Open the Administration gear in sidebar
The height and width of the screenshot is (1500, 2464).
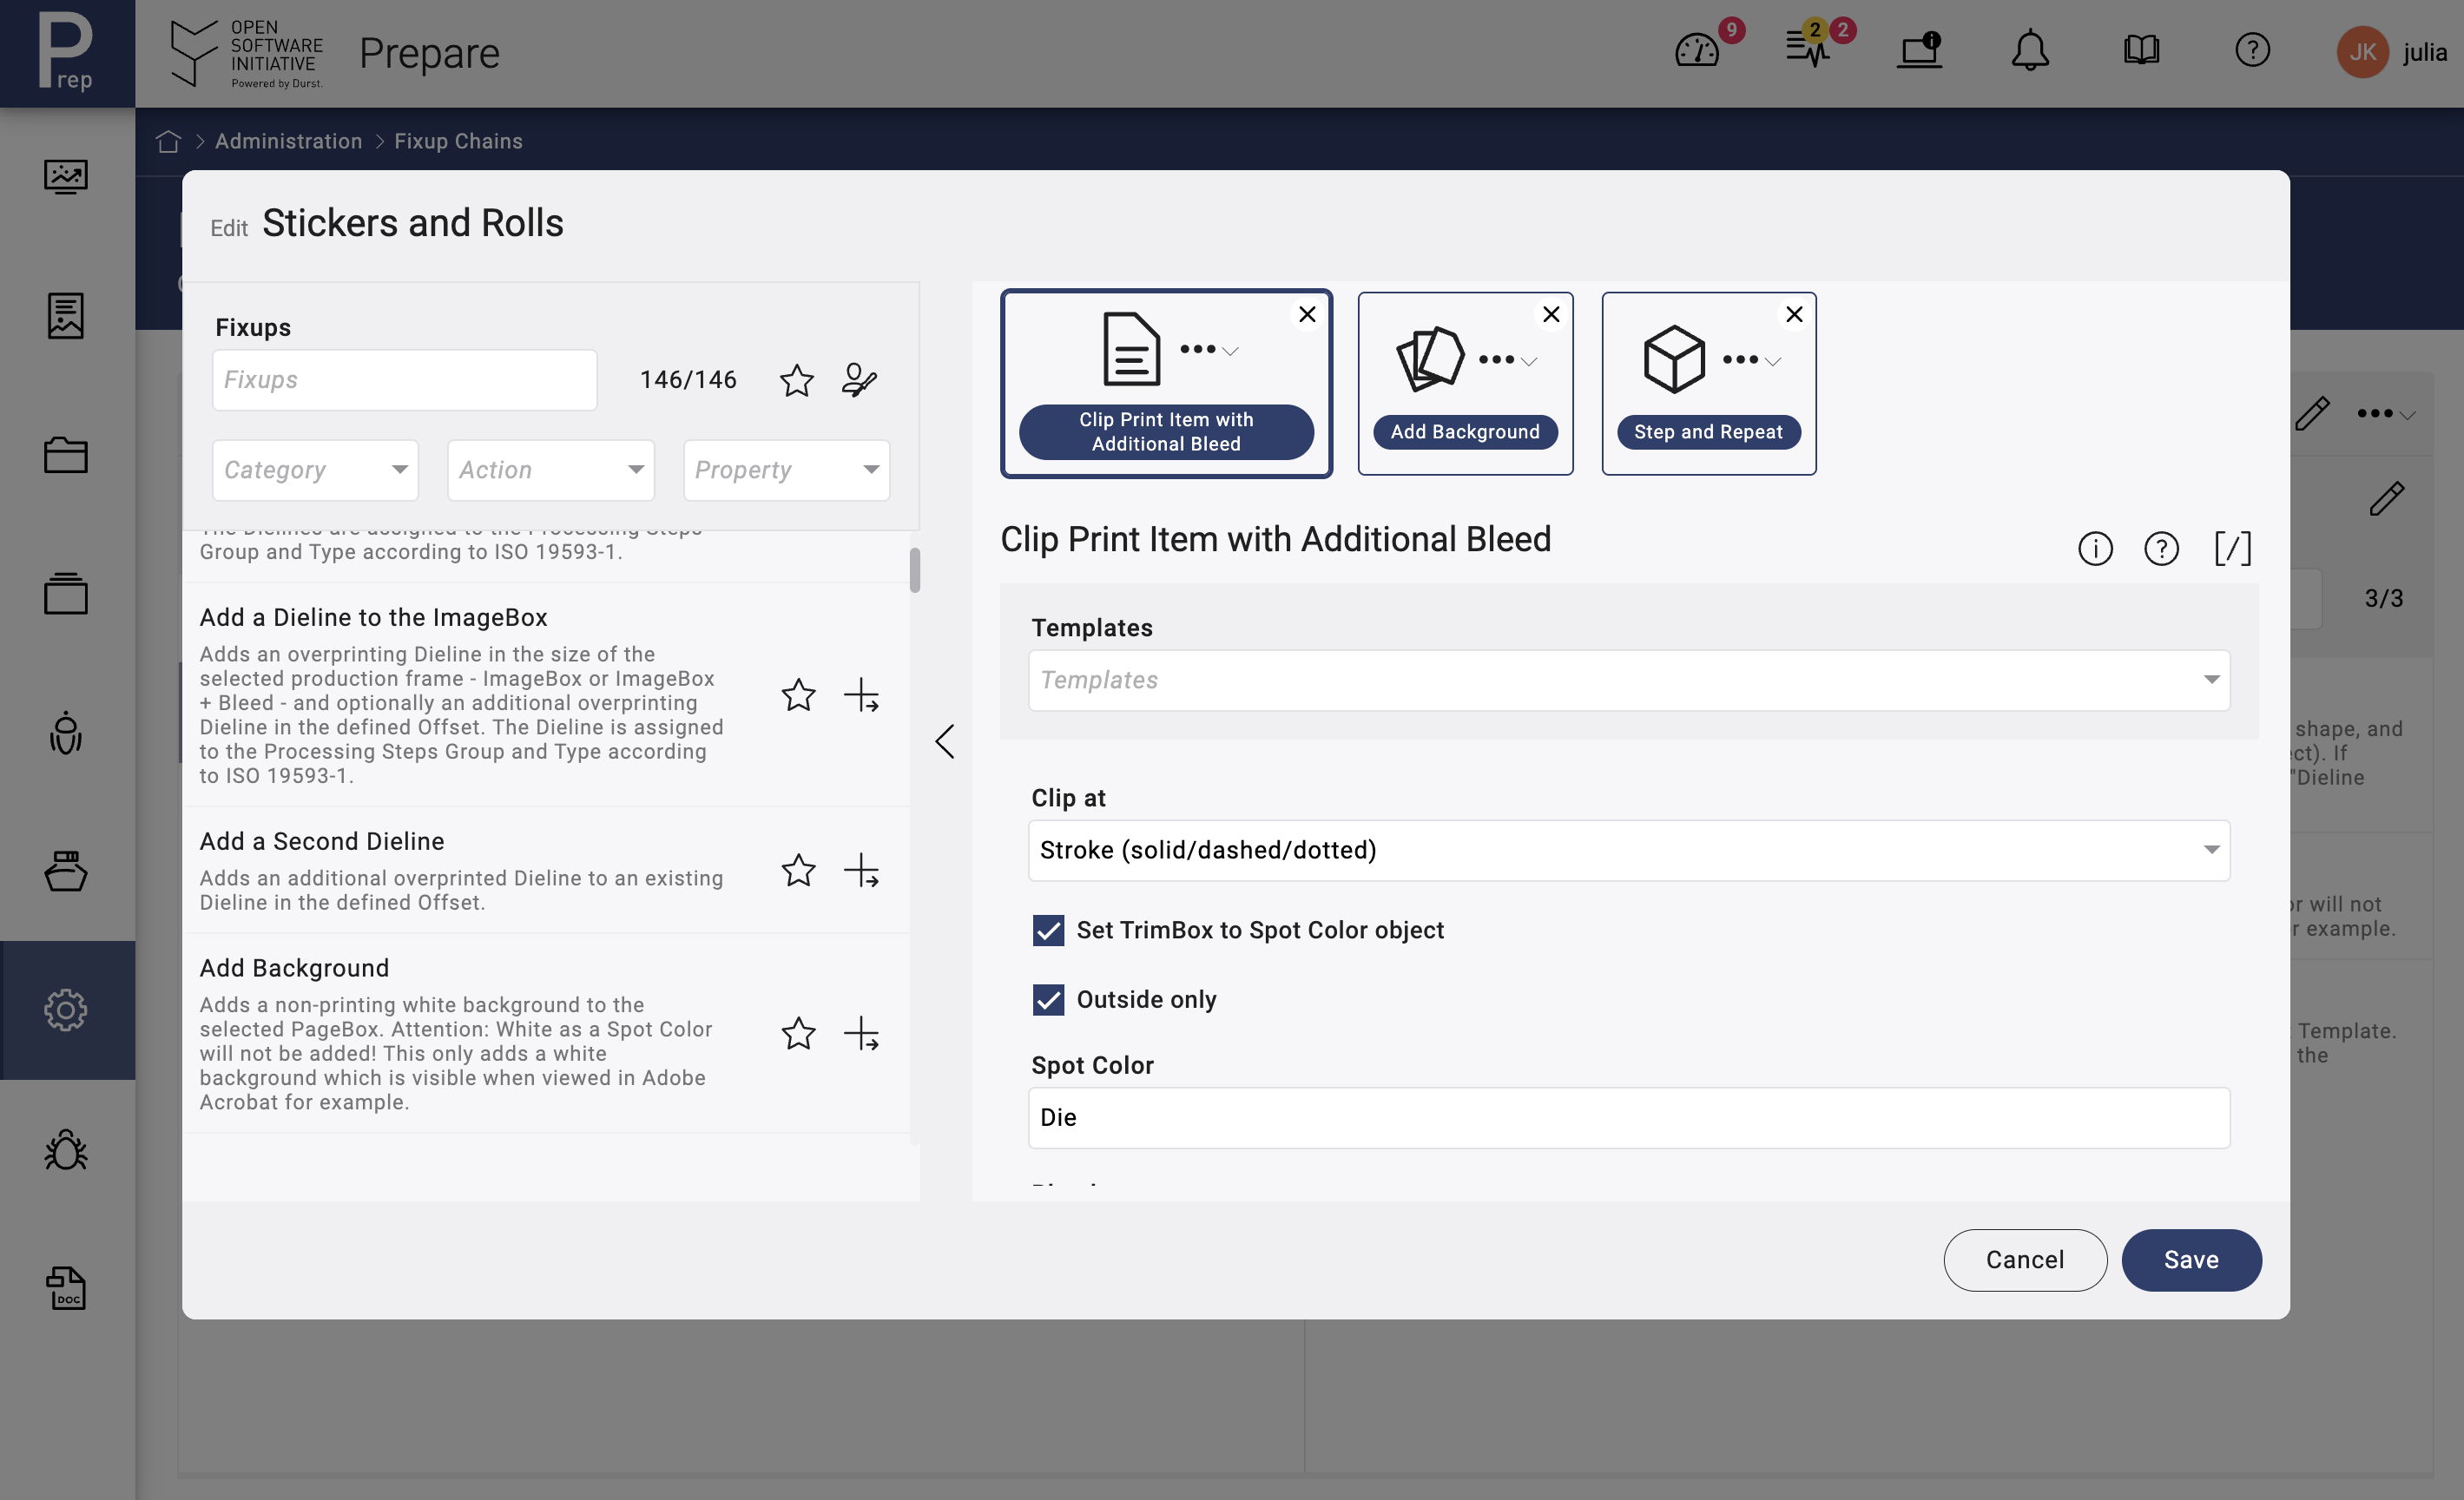tap(66, 1010)
